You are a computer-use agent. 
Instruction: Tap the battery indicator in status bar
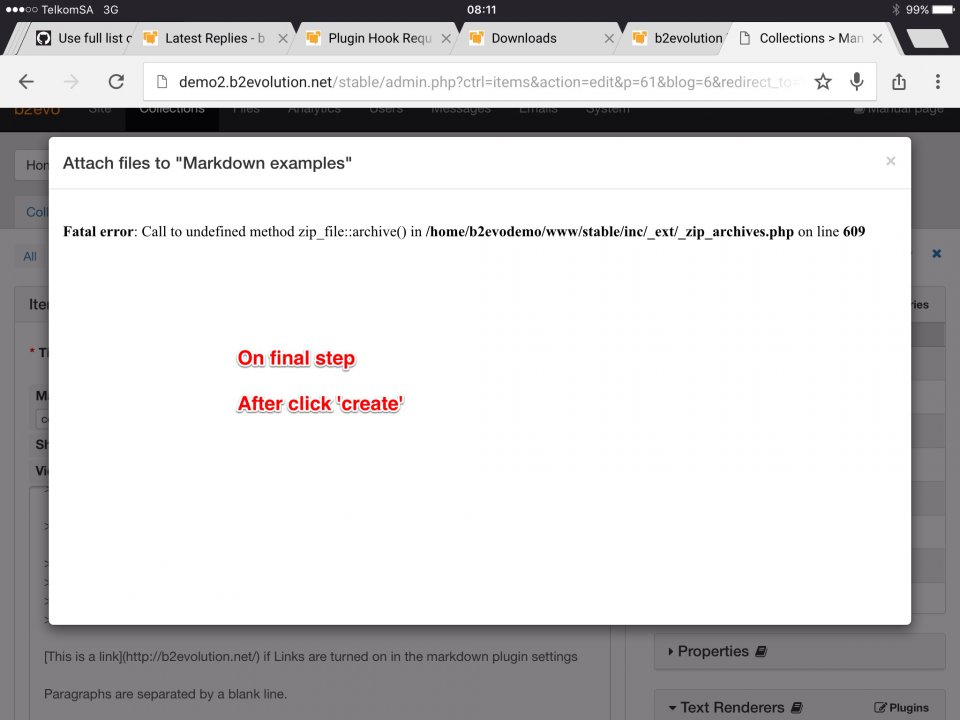click(x=943, y=10)
